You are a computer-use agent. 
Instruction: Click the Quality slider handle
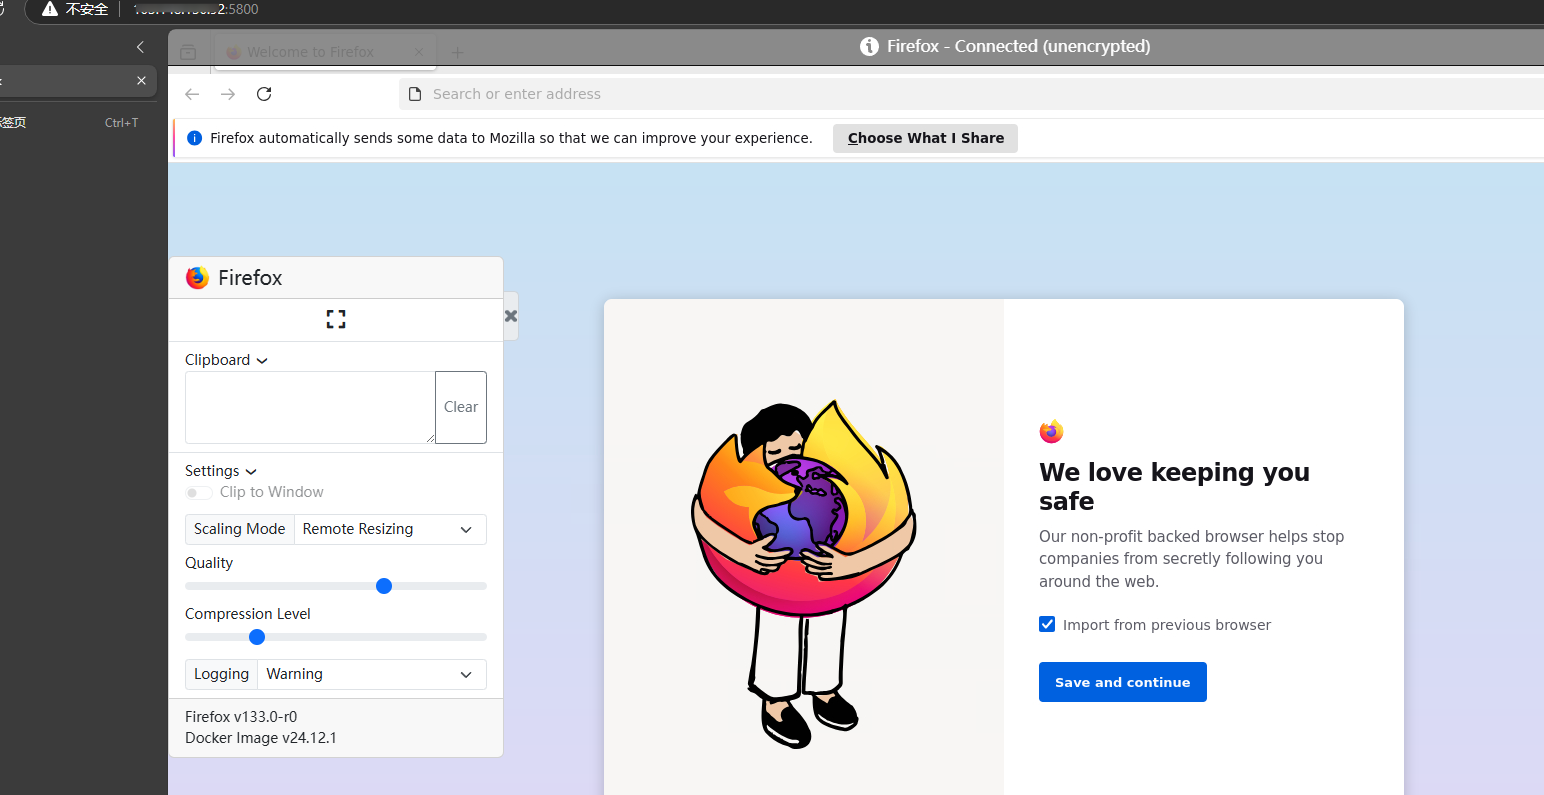pos(384,586)
